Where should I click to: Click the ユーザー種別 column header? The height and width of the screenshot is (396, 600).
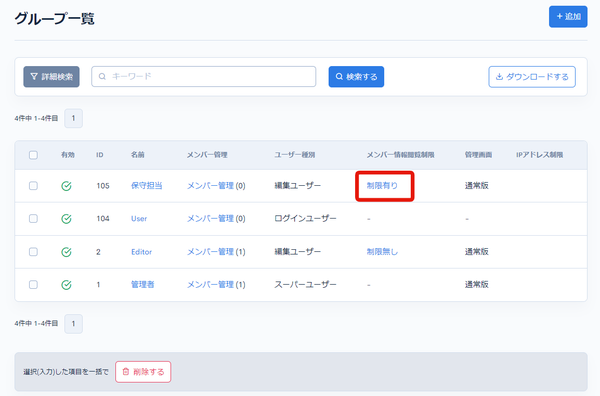tap(295, 155)
